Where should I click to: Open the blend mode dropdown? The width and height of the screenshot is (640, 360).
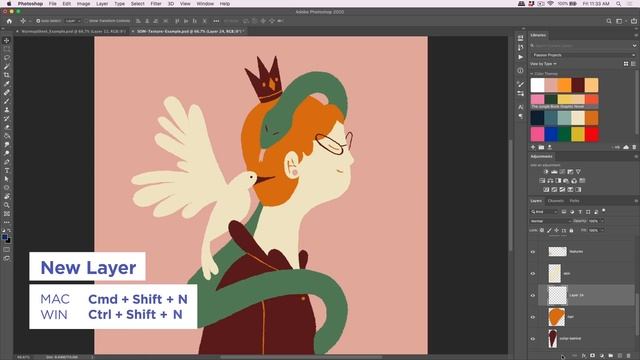(x=550, y=221)
